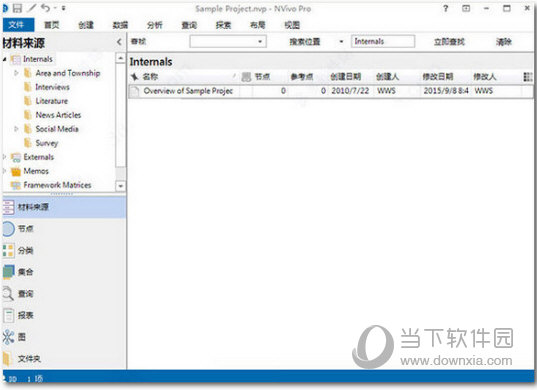
Task: Sort list by 名称 Name column header
Action: (150, 77)
